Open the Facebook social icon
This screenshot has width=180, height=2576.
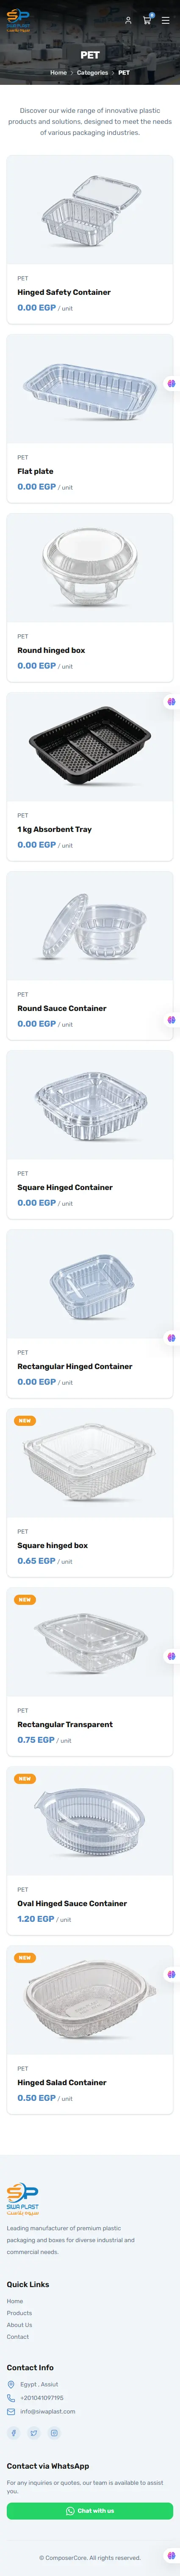coord(14,2433)
